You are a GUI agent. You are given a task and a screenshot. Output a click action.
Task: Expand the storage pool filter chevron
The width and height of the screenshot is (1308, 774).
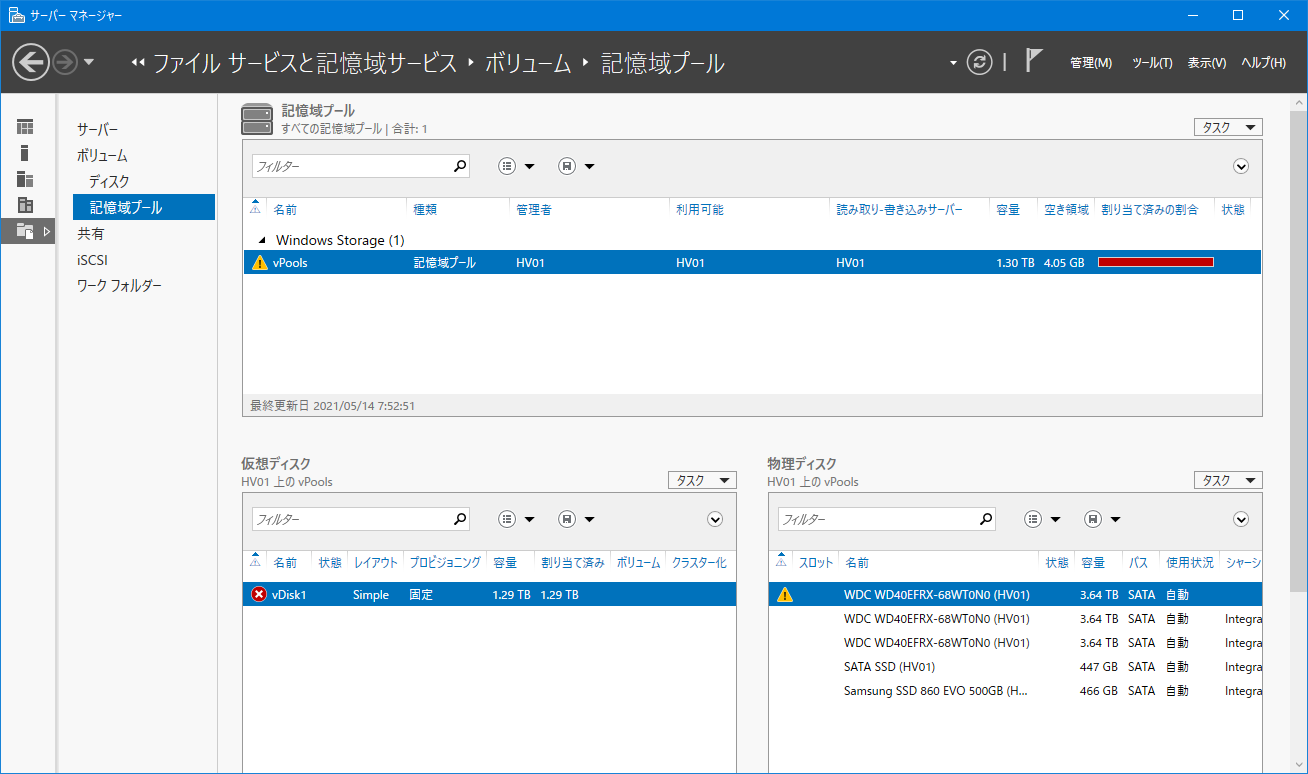[1241, 166]
